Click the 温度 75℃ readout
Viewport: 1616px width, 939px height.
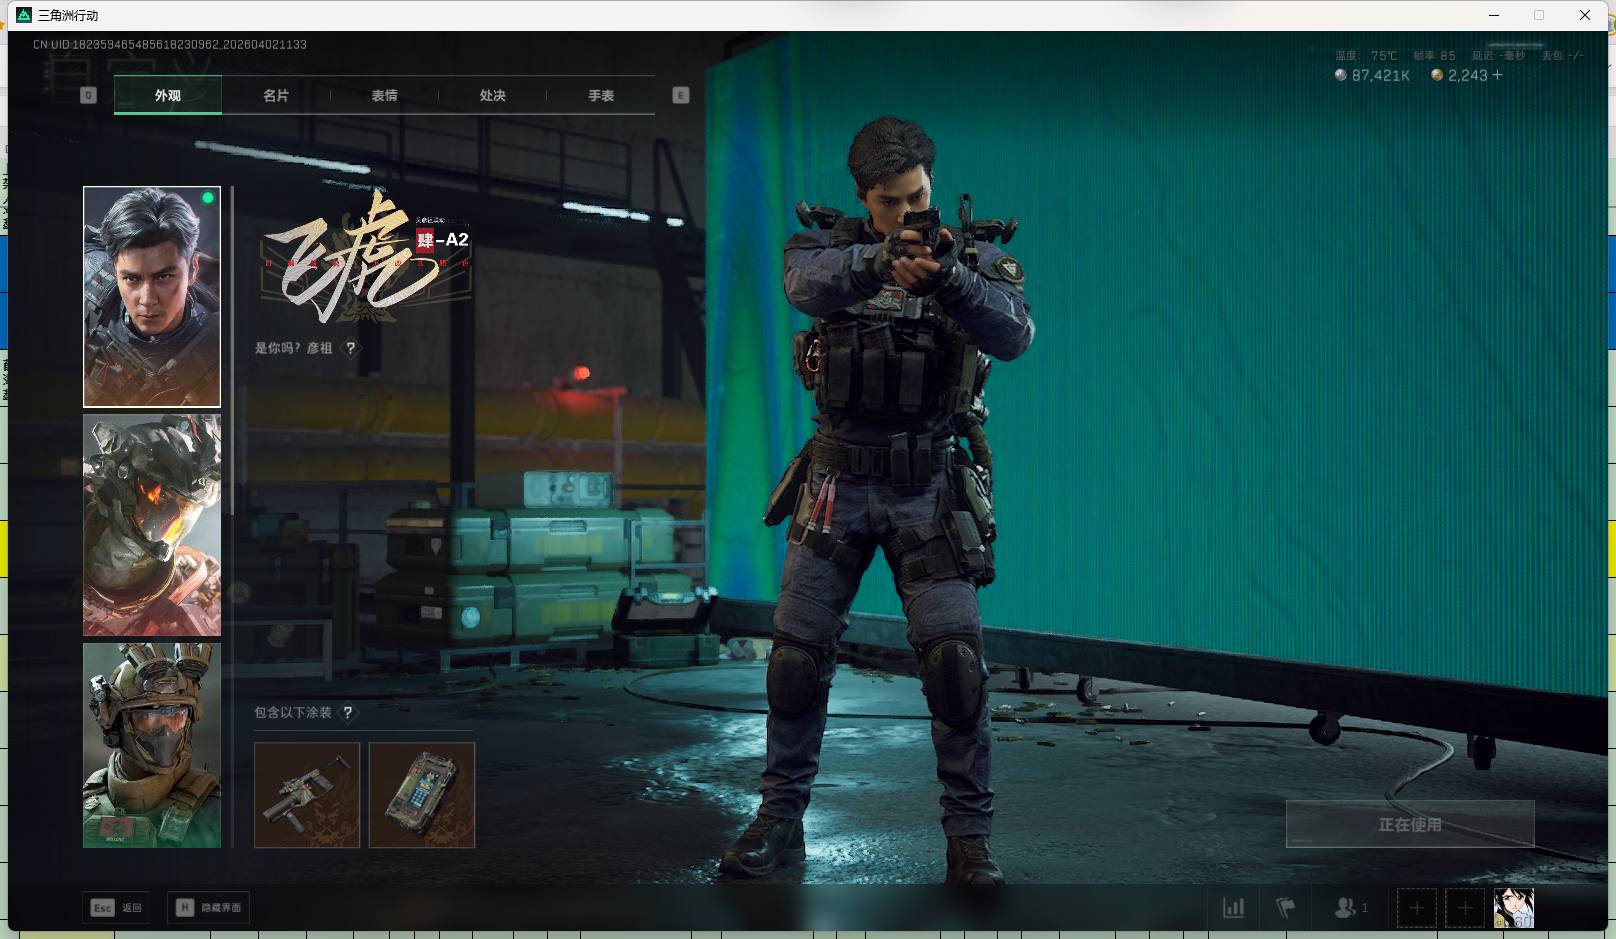pos(1366,56)
